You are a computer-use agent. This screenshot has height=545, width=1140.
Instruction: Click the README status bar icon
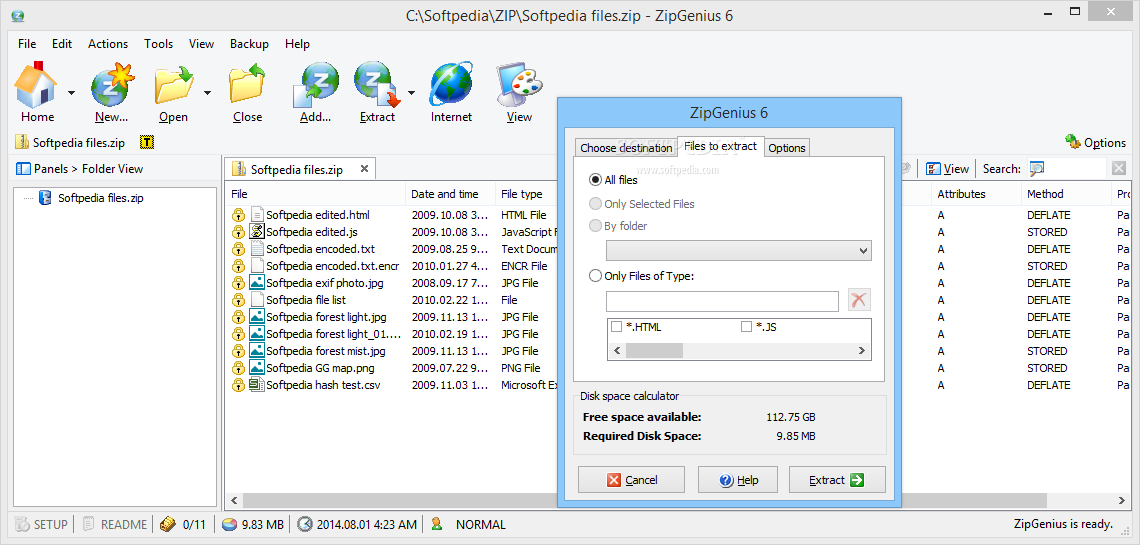coord(115,524)
